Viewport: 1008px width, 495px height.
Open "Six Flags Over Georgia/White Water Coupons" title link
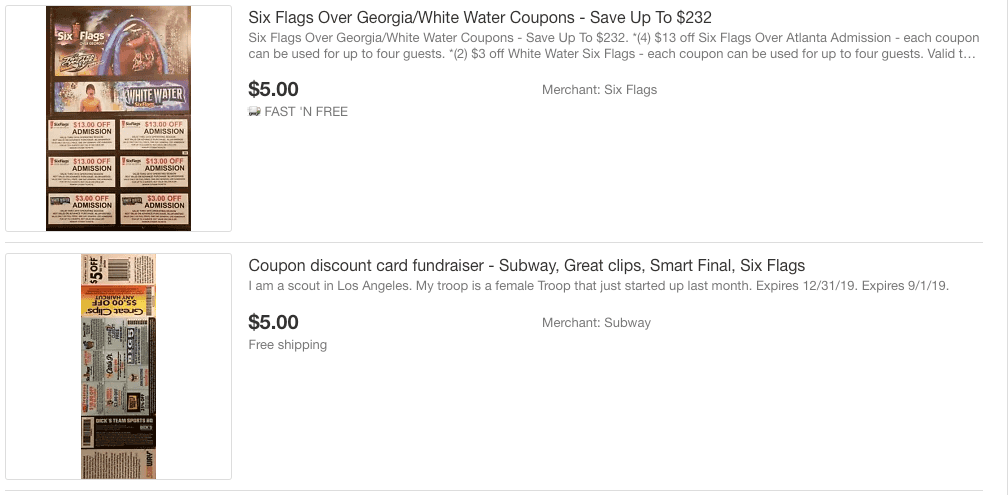pyautogui.click(x=480, y=18)
